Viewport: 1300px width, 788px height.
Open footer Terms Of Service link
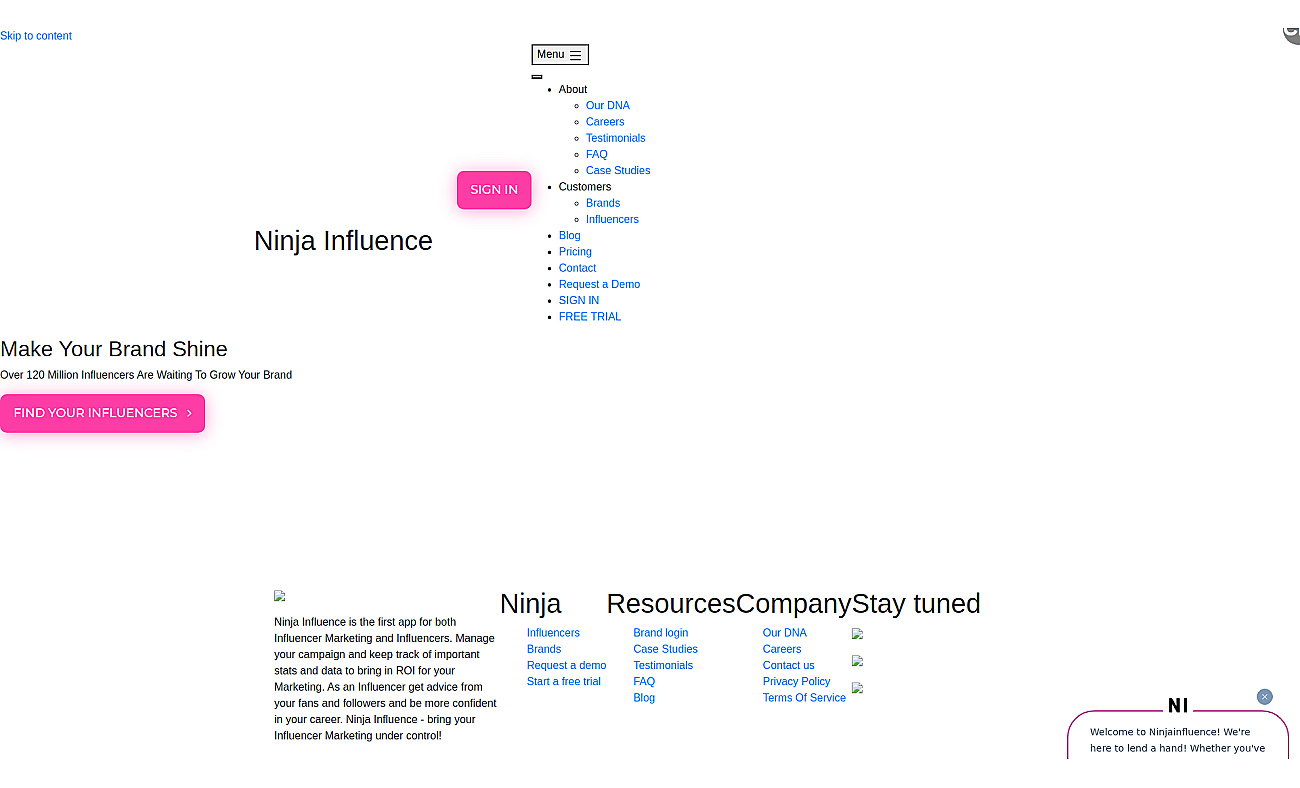804,698
